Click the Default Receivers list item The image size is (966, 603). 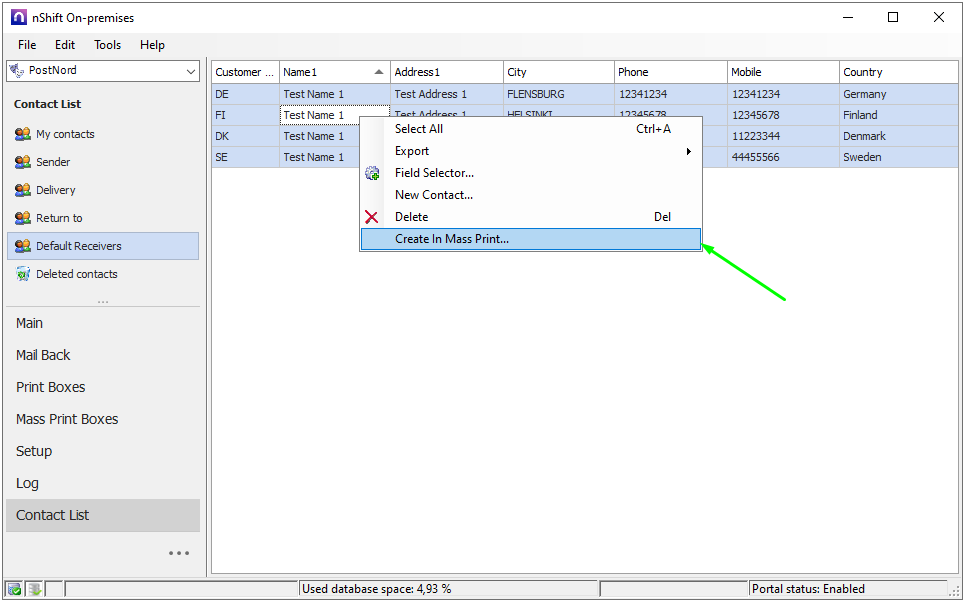click(x=78, y=246)
